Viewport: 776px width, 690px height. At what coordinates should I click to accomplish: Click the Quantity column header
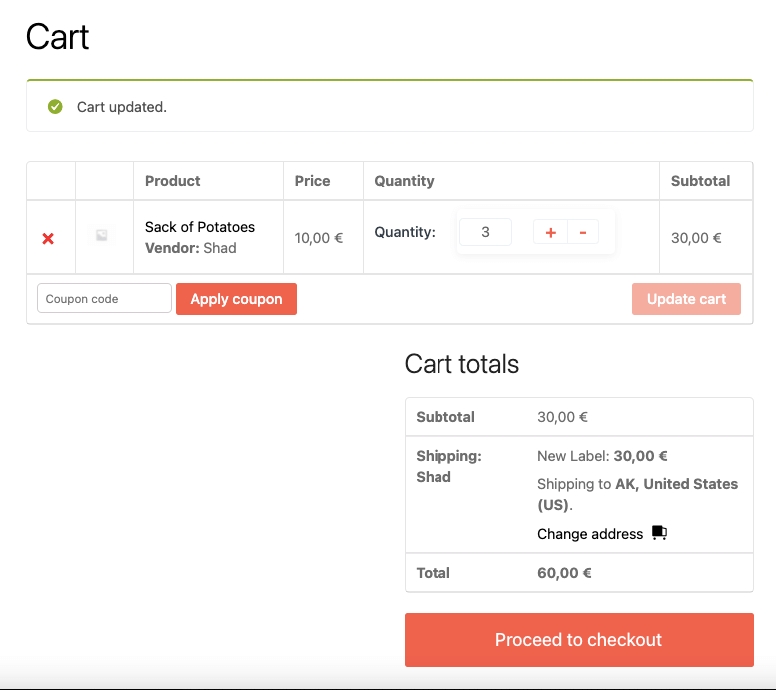pos(404,181)
